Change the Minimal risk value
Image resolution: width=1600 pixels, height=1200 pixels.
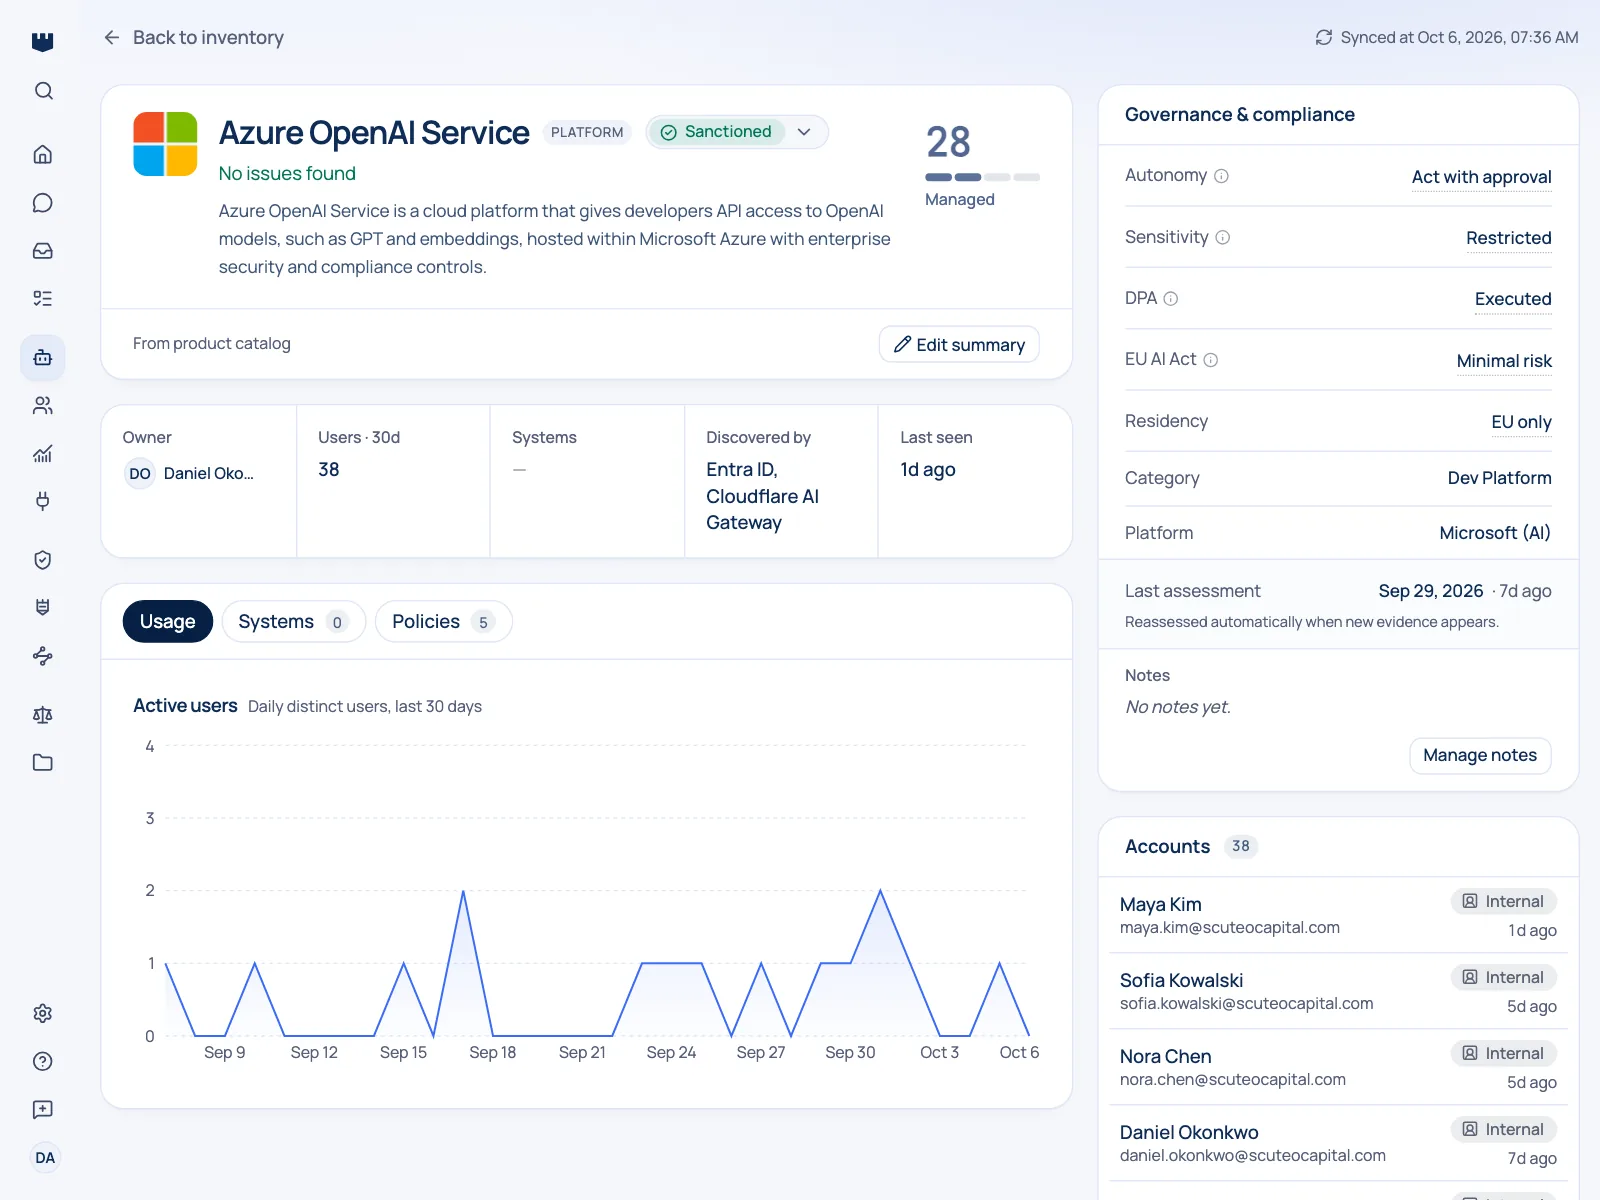[x=1504, y=361]
